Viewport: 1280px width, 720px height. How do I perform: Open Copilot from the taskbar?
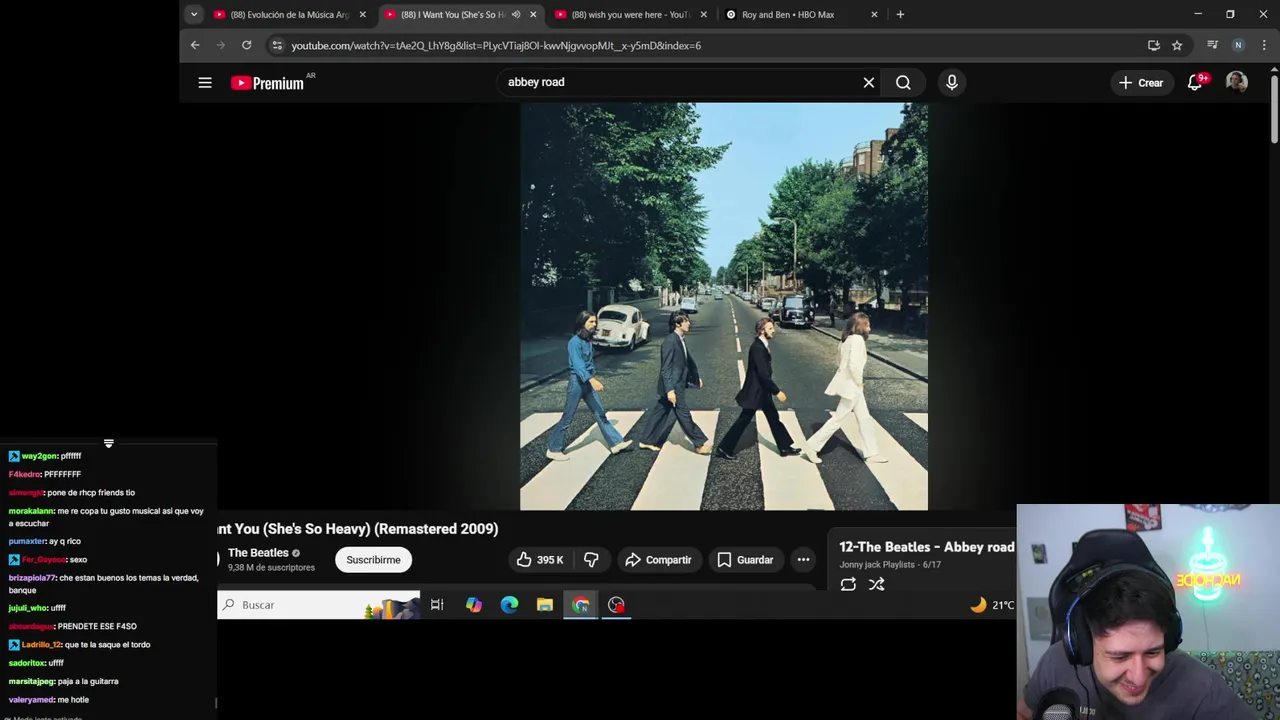click(x=474, y=605)
